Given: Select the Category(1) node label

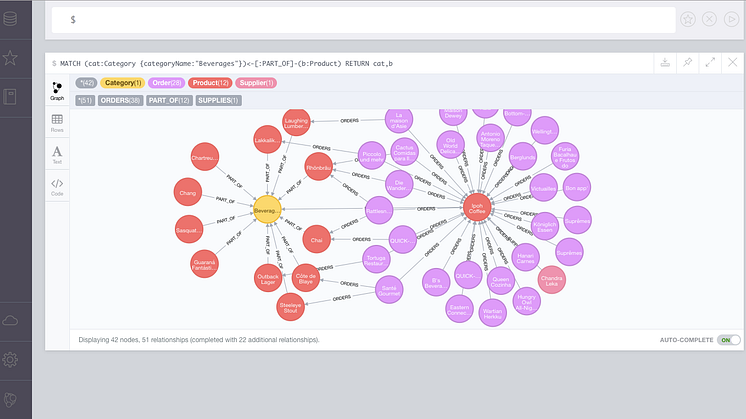Looking at the screenshot, I should tap(123, 83).
